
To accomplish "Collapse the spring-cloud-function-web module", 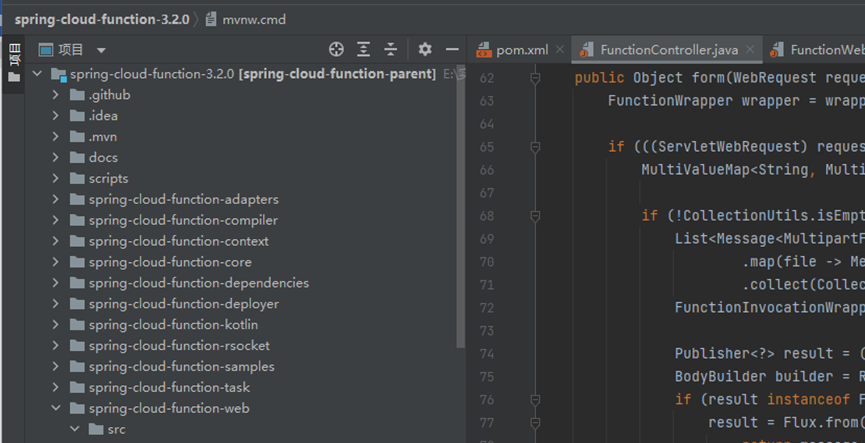I will (56, 408).
